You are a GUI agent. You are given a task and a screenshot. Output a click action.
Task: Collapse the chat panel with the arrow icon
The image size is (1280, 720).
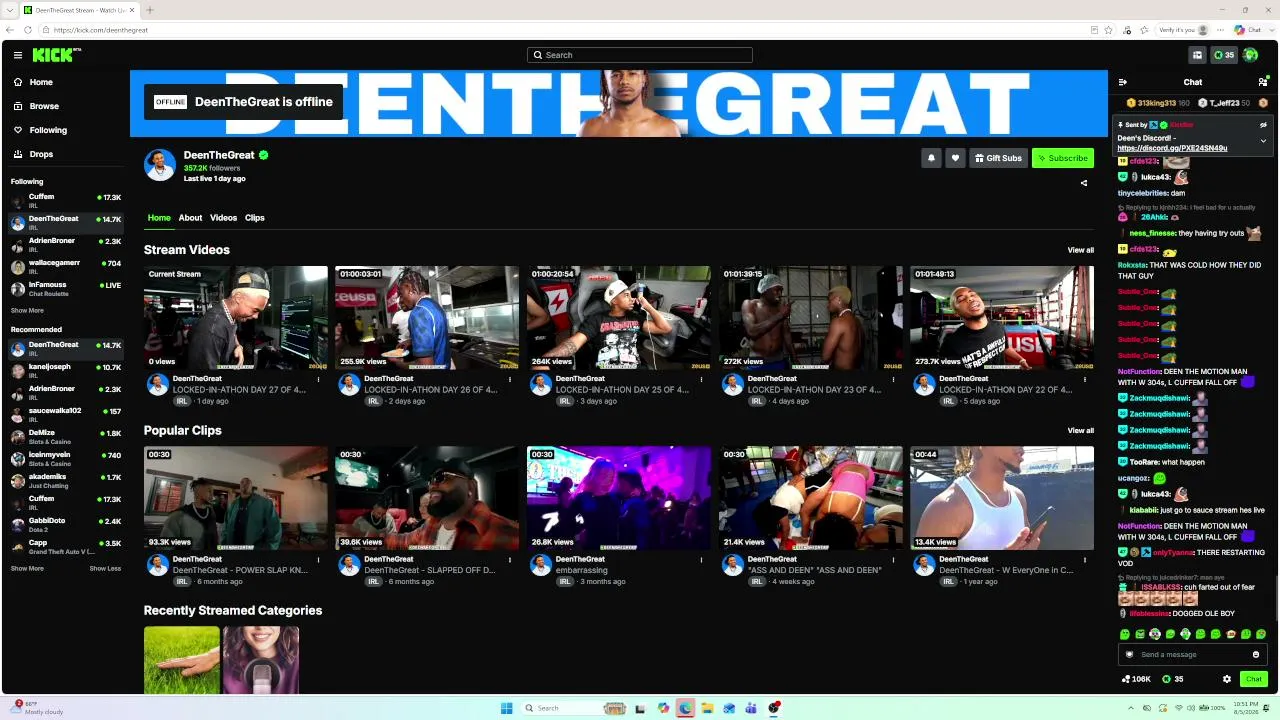pyautogui.click(x=1123, y=82)
